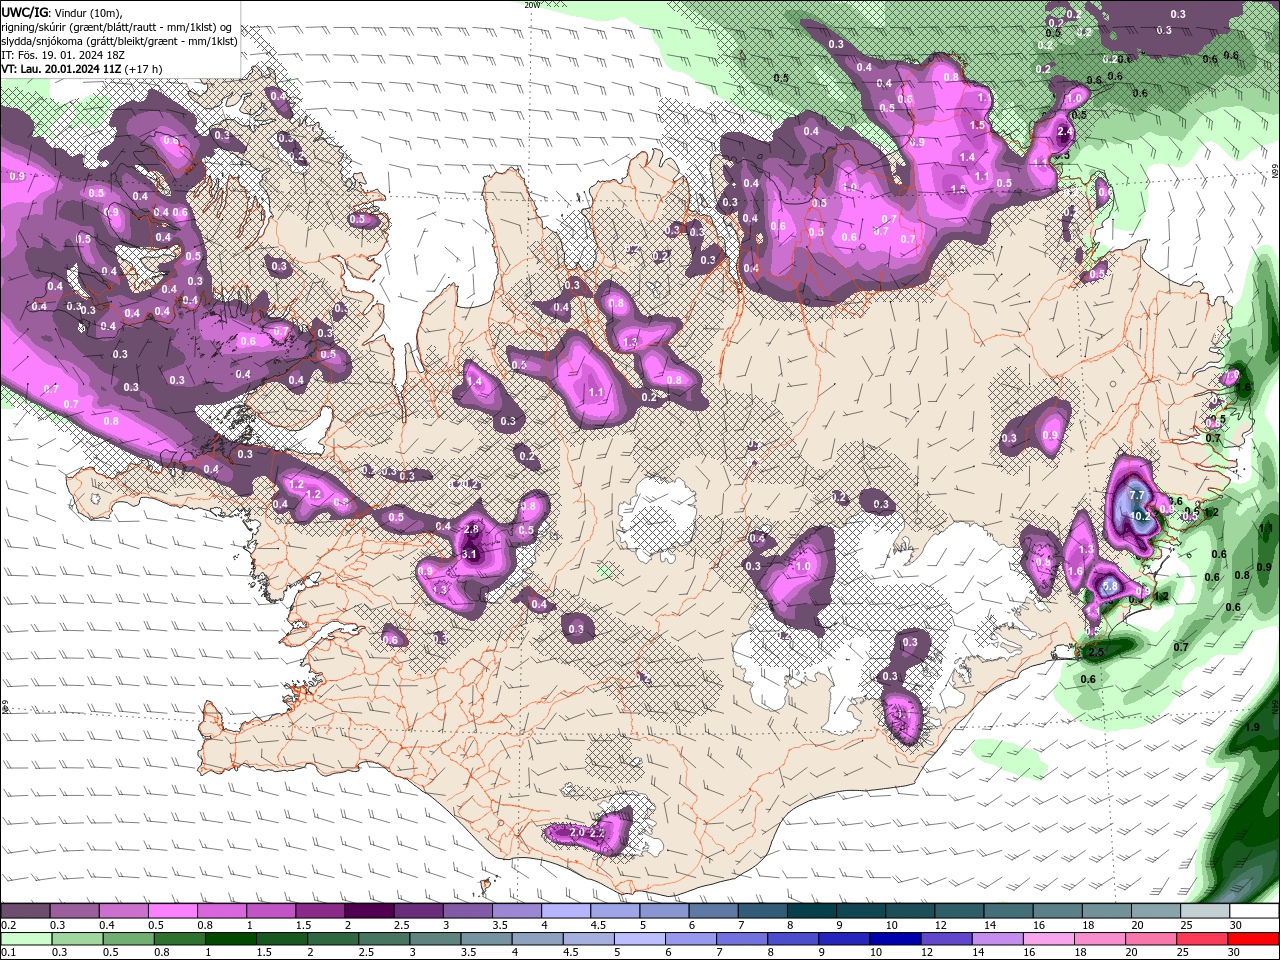Click the UWC/IG title in the legend box
Image resolution: width=1280 pixels, height=960 pixels.
pyautogui.click(x=25, y=12)
